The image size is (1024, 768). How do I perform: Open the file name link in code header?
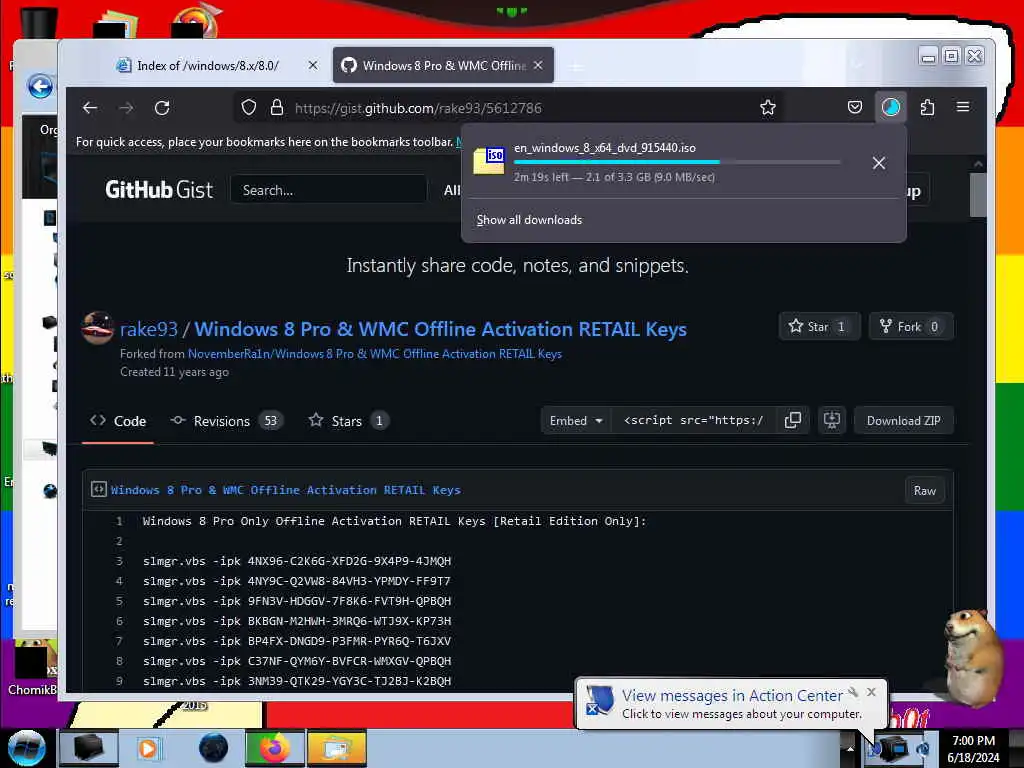(x=285, y=490)
